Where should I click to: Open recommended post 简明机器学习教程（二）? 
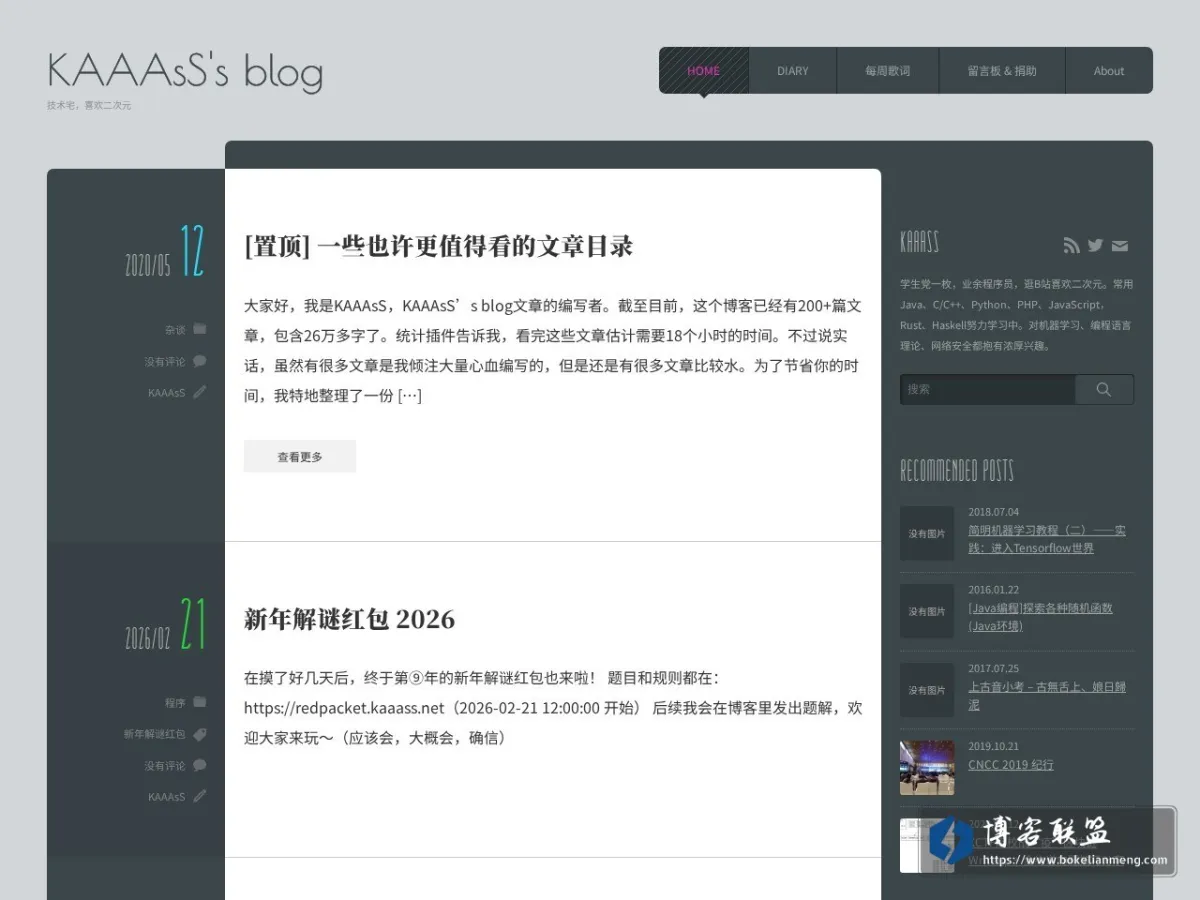[x=1047, y=539]
